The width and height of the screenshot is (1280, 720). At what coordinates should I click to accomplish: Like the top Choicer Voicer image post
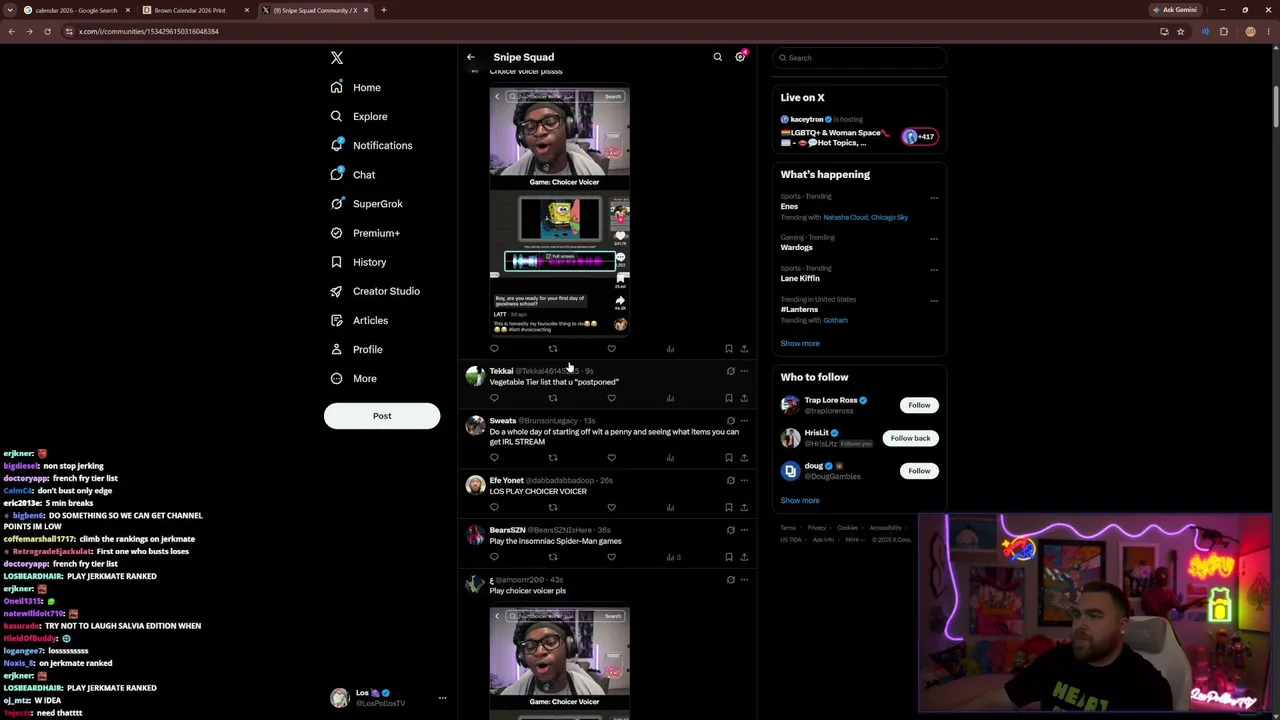[612, 349]
